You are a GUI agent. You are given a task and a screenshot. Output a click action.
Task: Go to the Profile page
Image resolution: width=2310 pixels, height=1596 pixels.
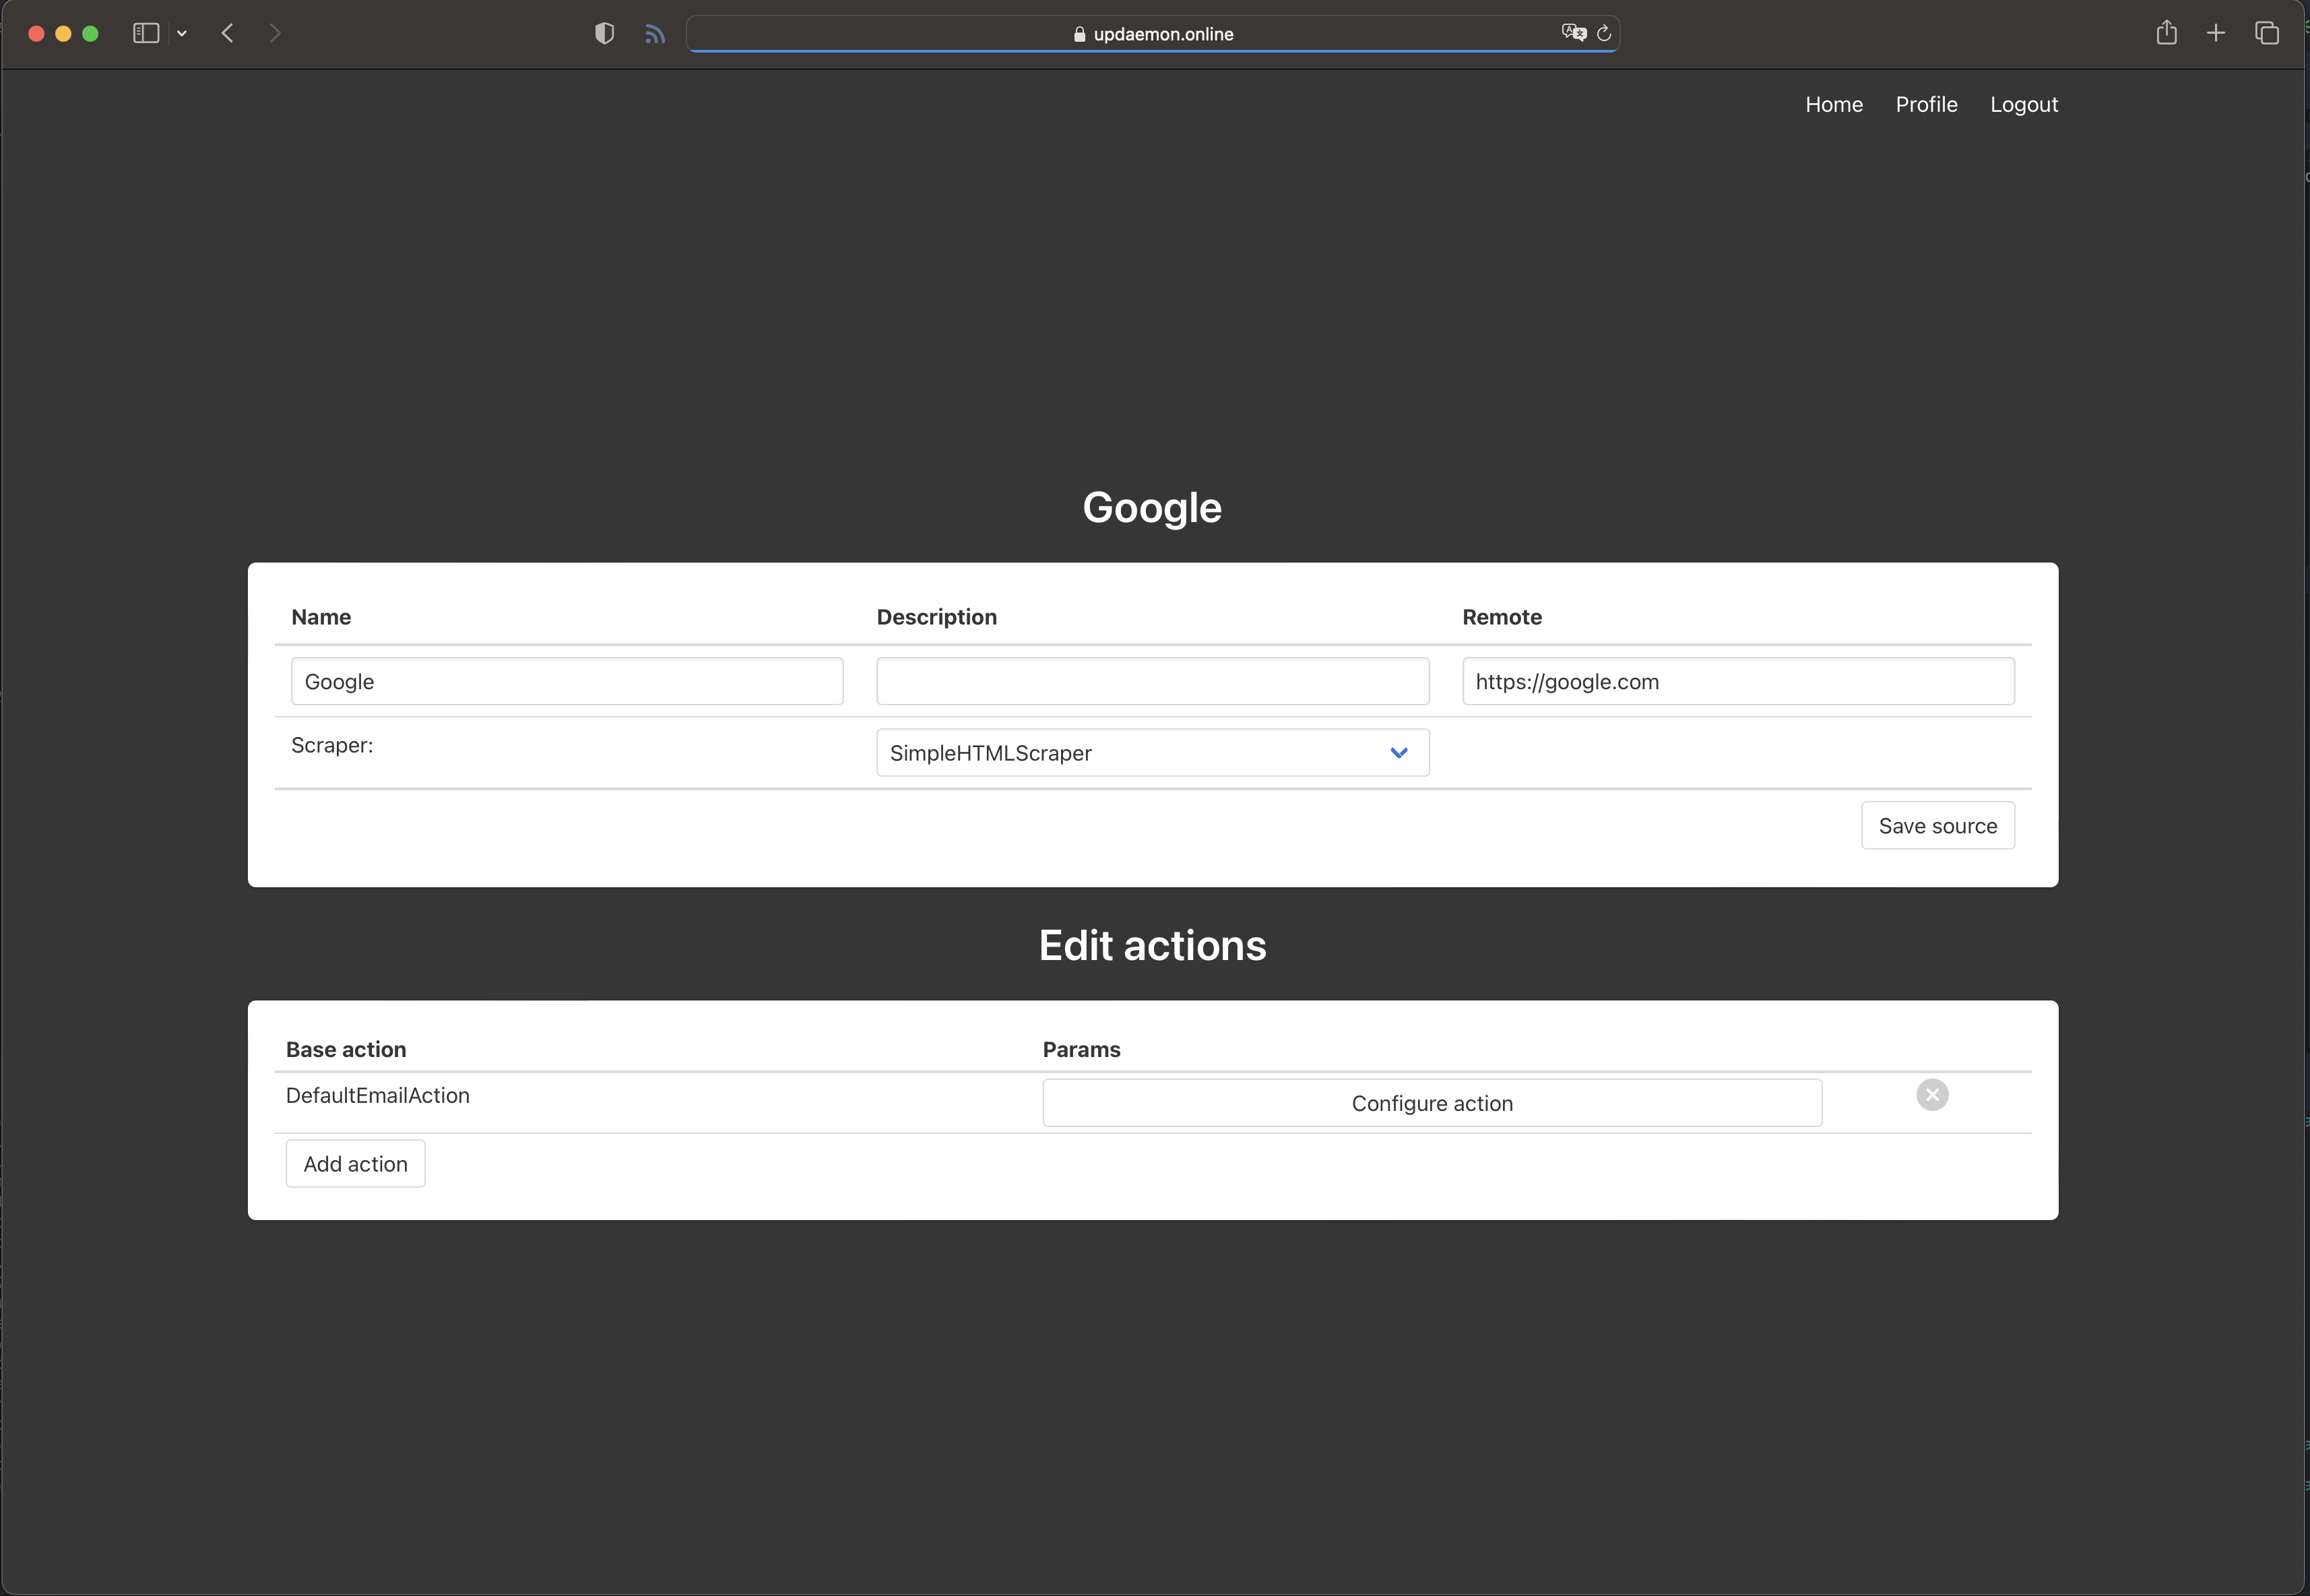1926,104
